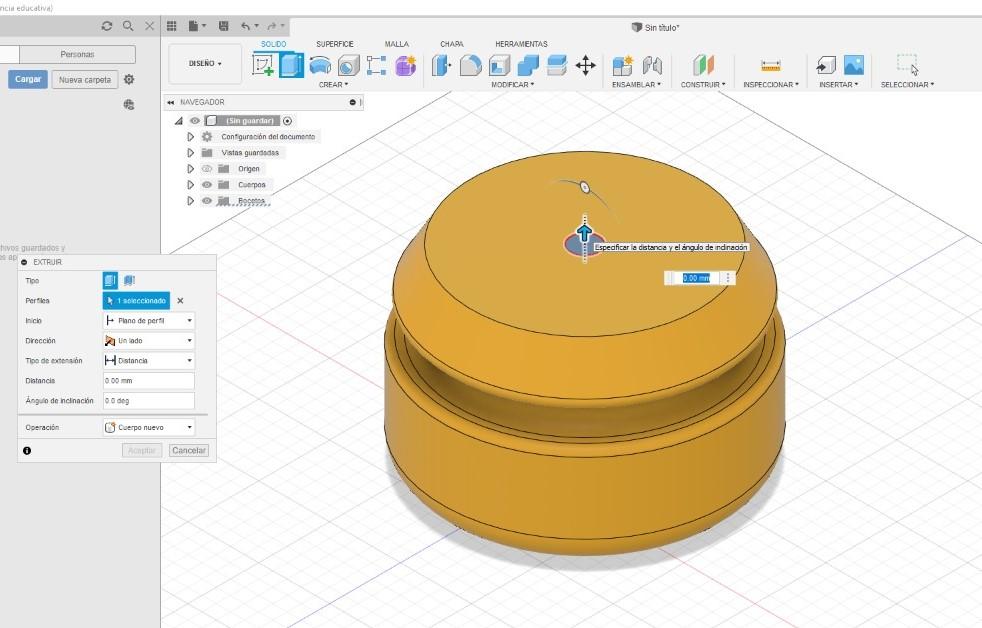The height and width of the screenshot is (628, 982).
Task: Click the Cargar button
Action: (28, 80)
